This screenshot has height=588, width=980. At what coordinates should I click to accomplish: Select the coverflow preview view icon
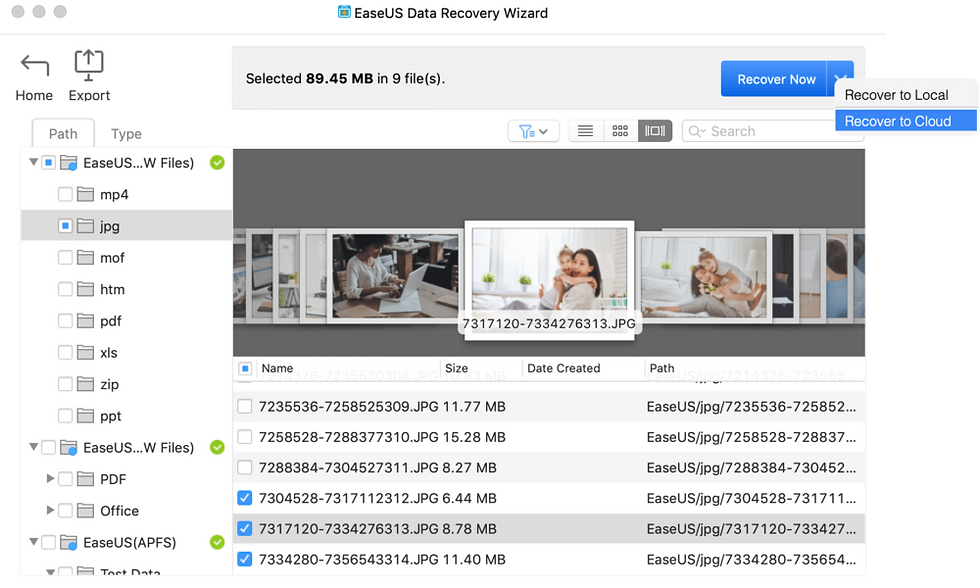[654, 130]
